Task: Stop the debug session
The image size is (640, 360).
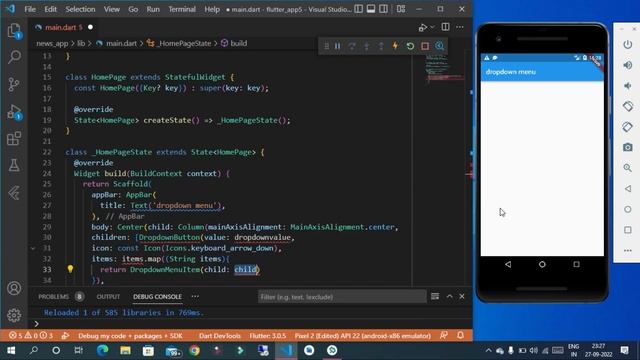Action: point(425,46)
